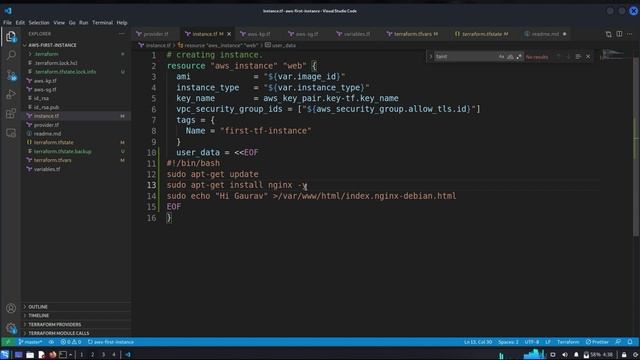Open provider.tf in explorer tree

[x=76, y=125]
